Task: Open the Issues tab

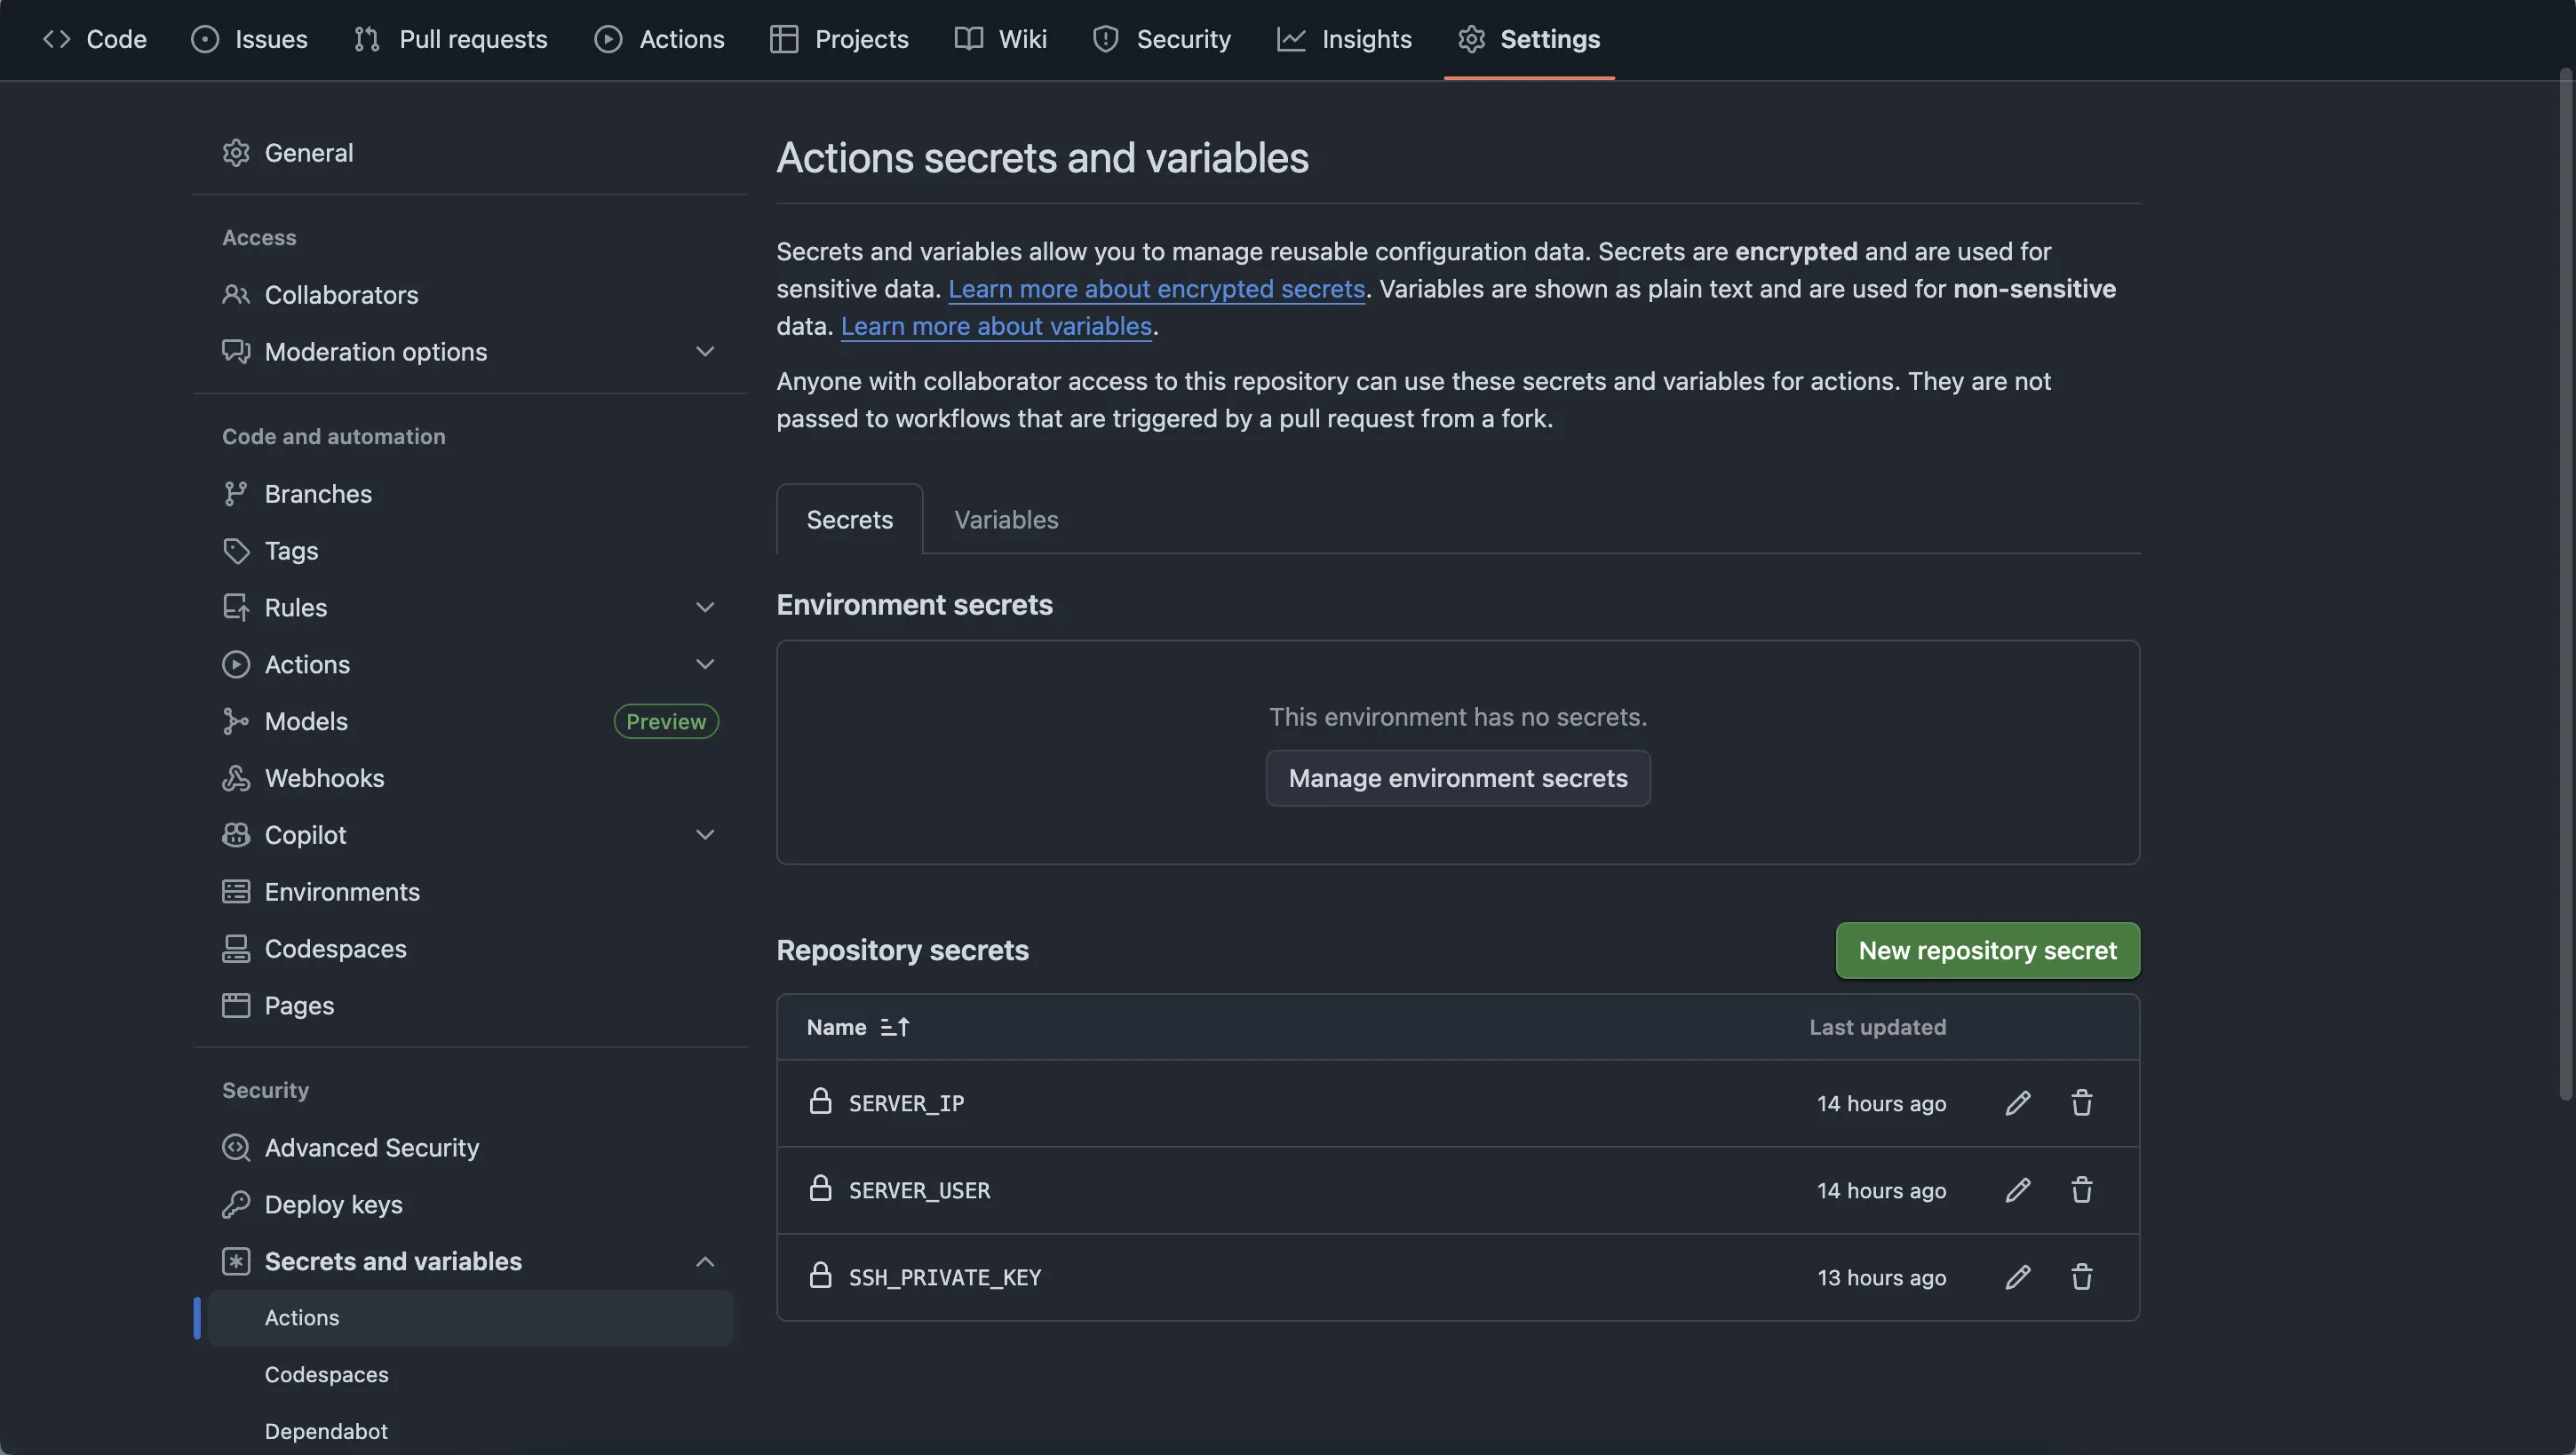Action: 249,39
